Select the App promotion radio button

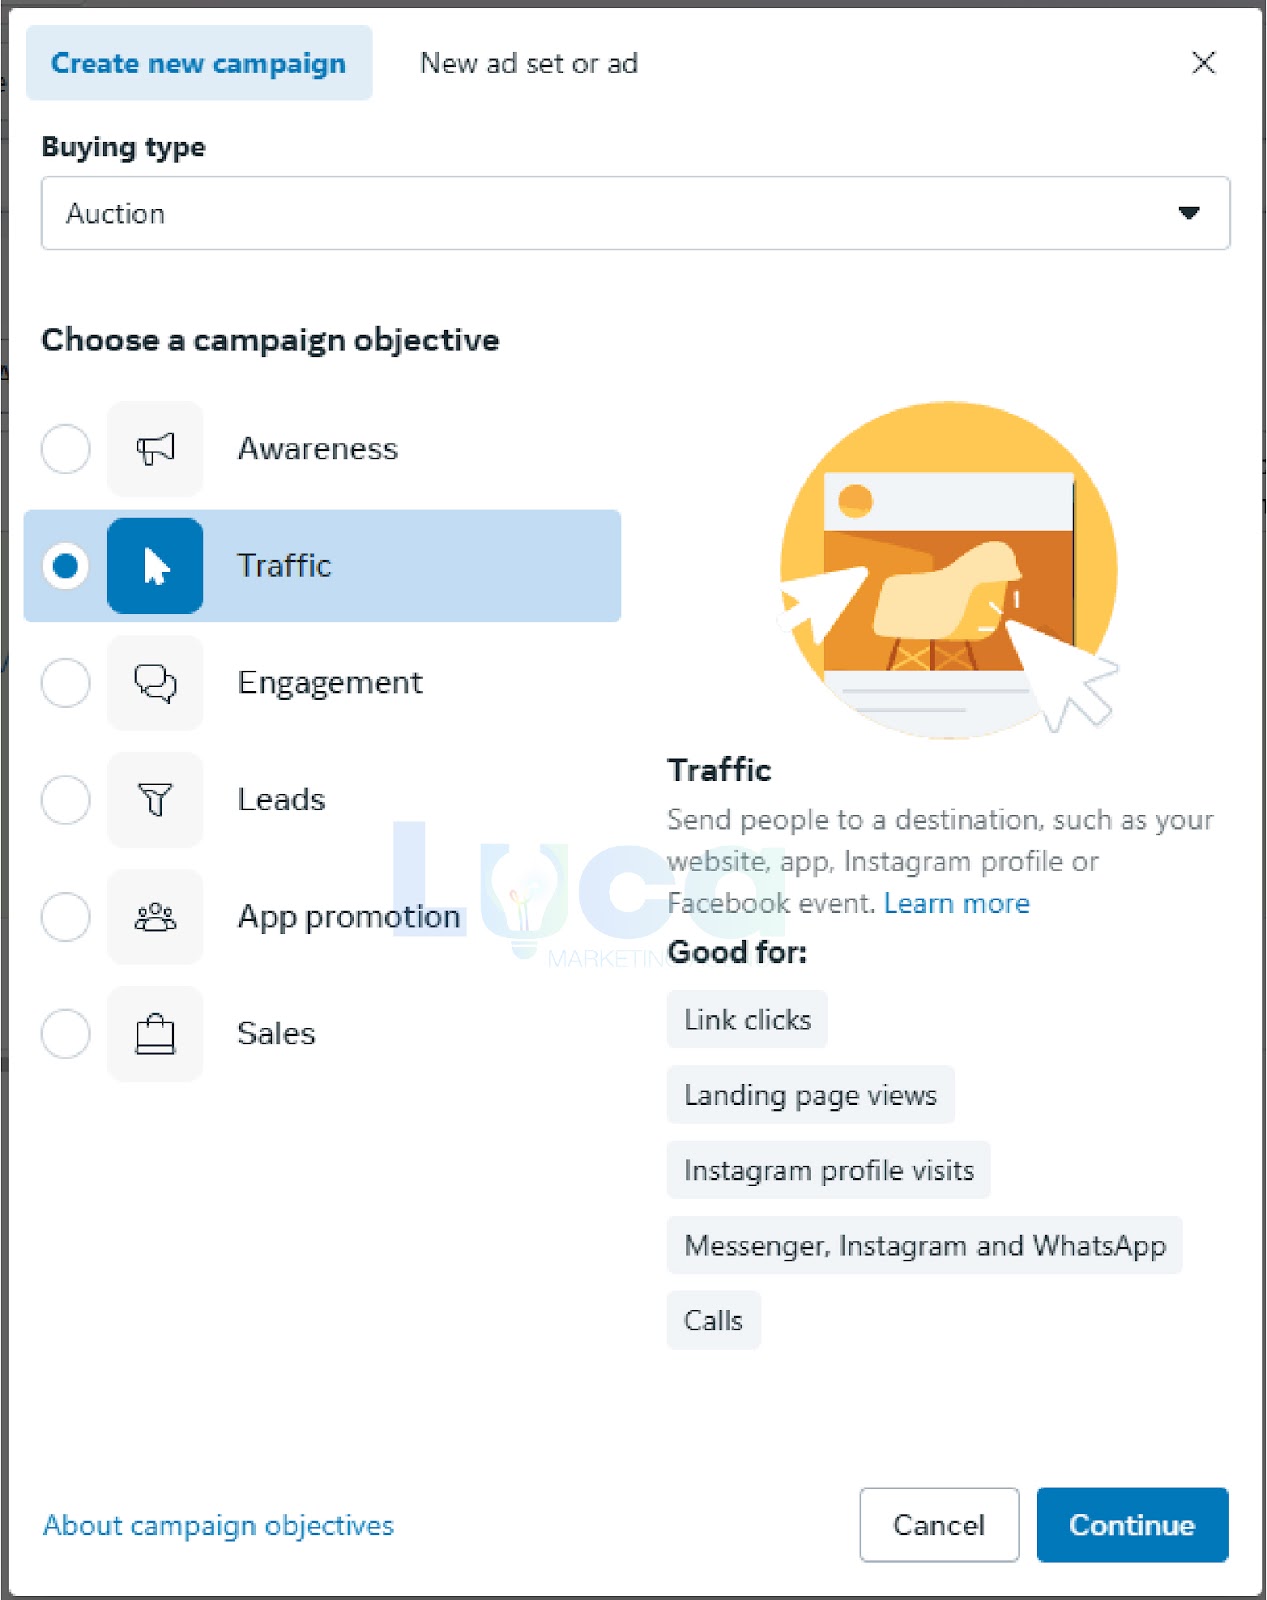point(66,917)
